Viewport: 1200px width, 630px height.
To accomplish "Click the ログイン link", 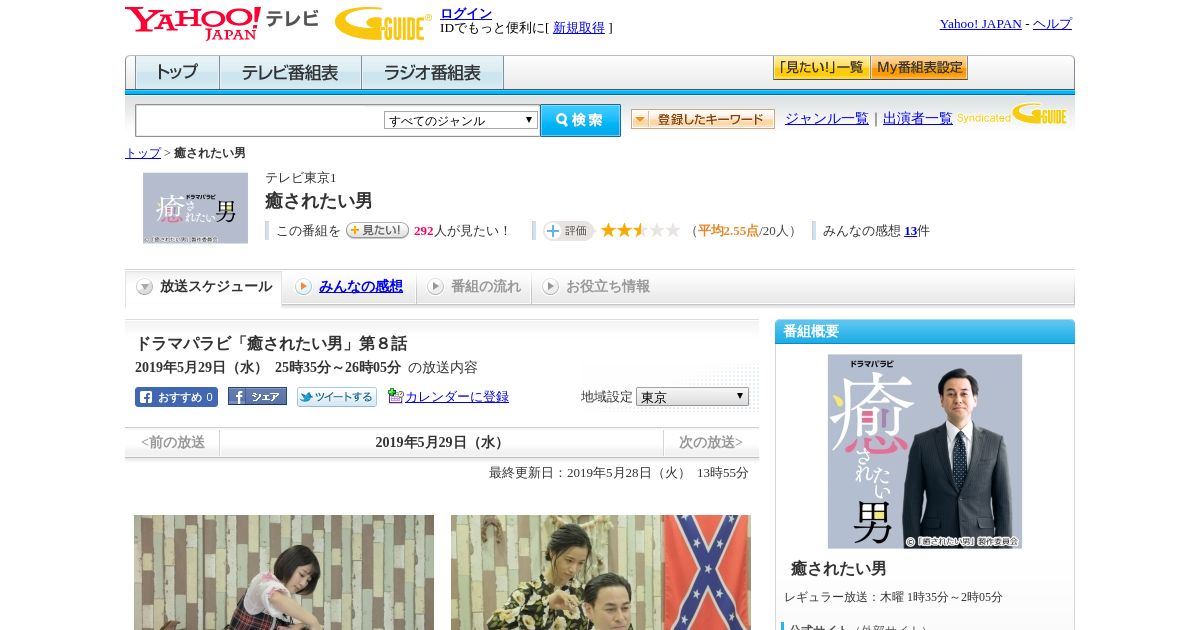I will tap(466, 13).
